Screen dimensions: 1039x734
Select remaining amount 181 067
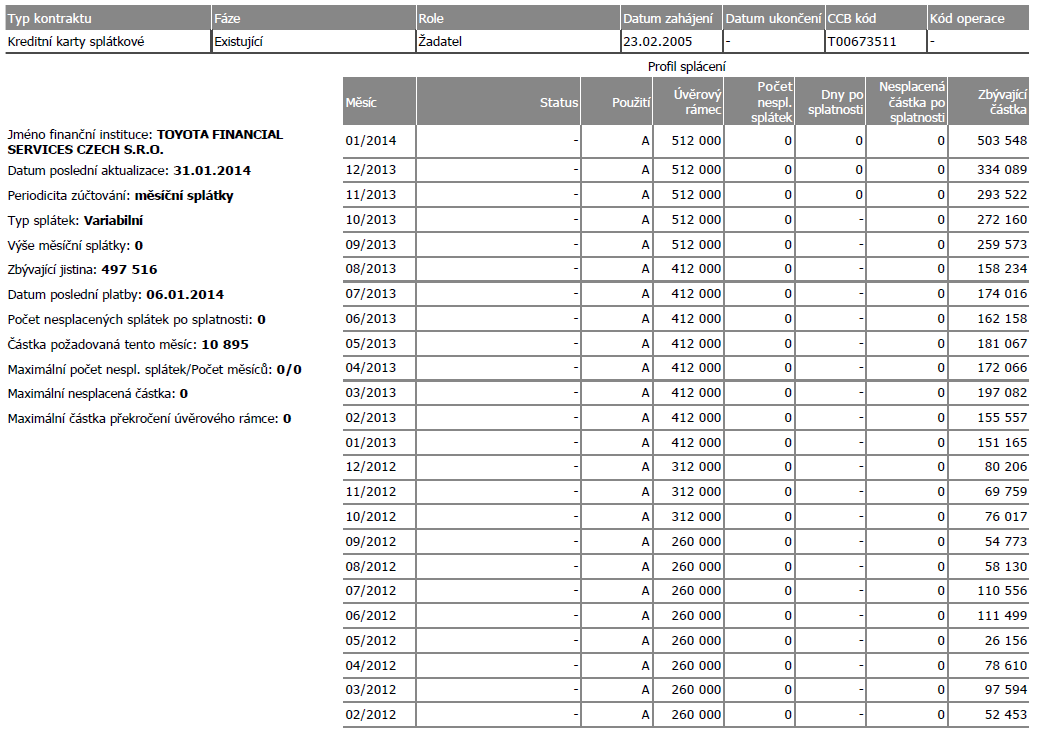coord(989,343)
